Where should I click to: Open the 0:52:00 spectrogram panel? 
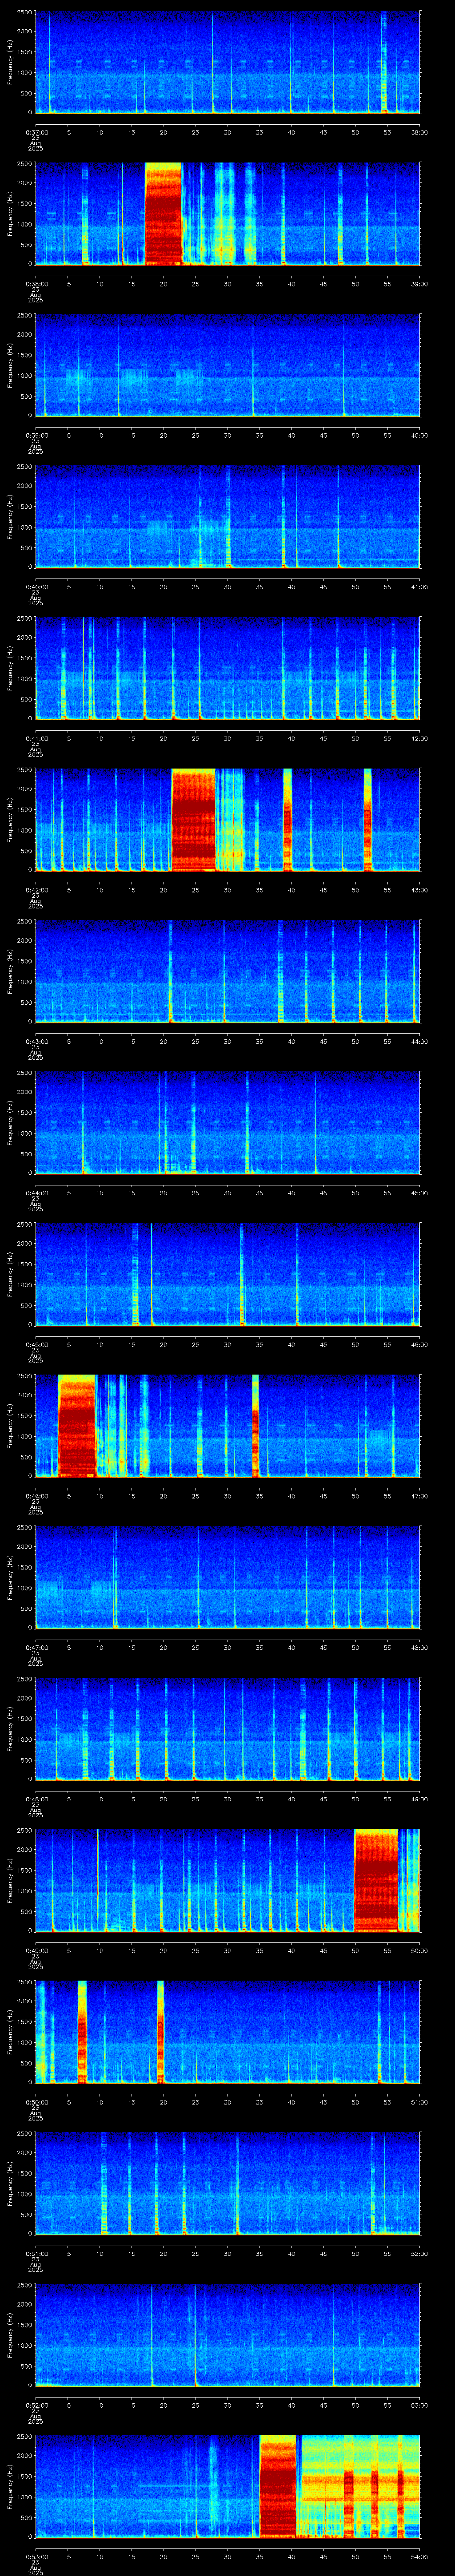coord(227,2334)
